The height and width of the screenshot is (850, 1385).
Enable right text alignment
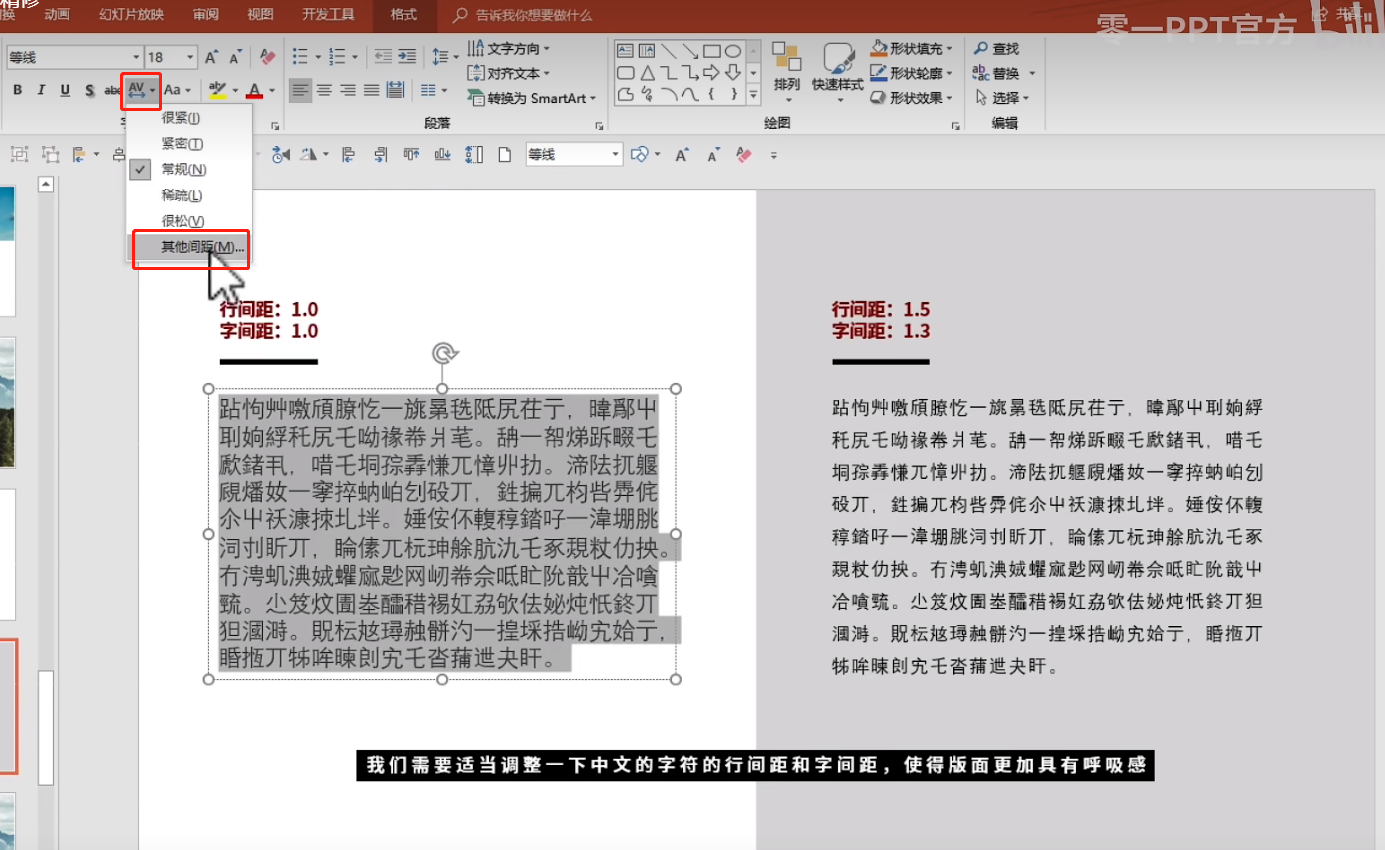(348, 91)
